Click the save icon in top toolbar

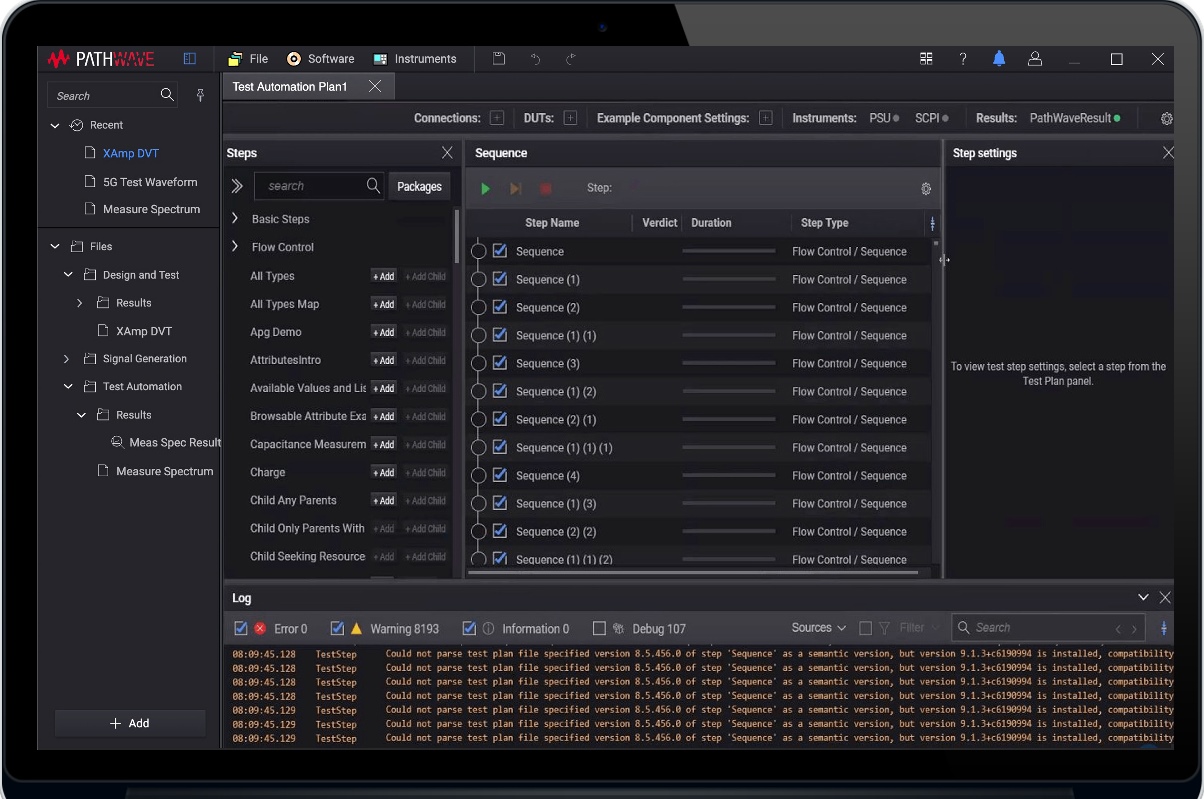coord(499,59)
